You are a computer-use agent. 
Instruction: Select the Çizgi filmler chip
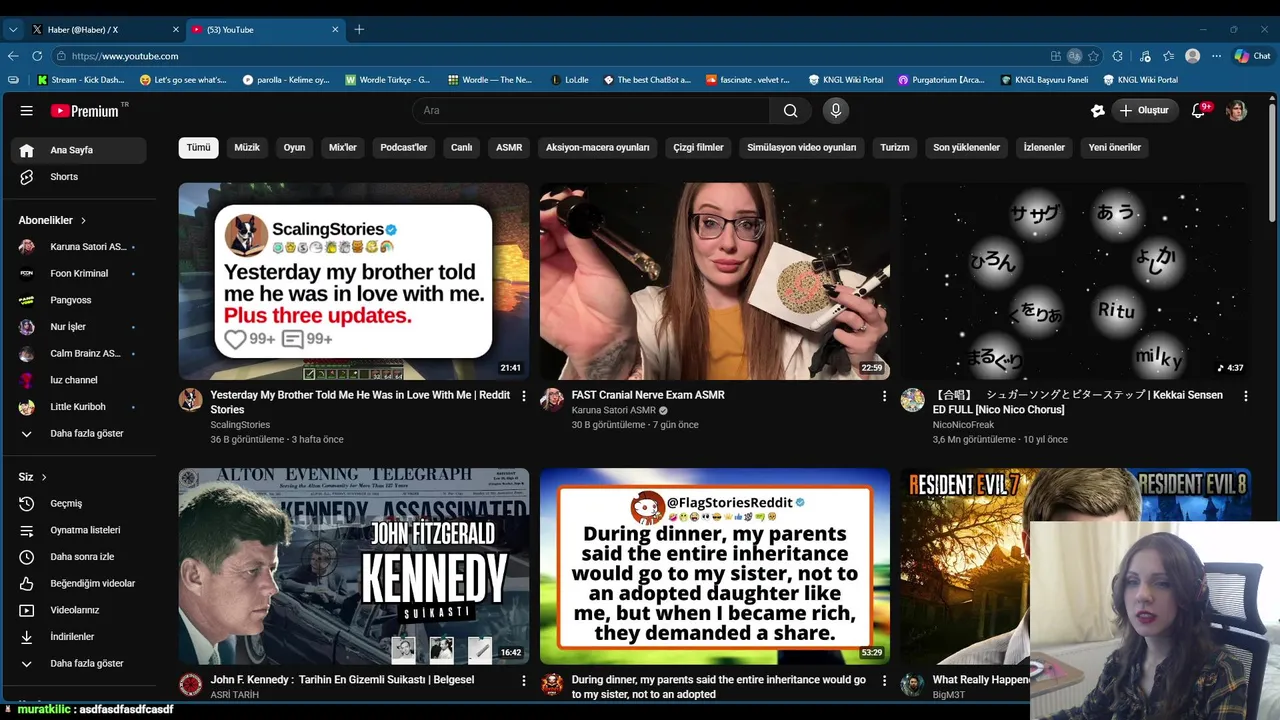698,148
